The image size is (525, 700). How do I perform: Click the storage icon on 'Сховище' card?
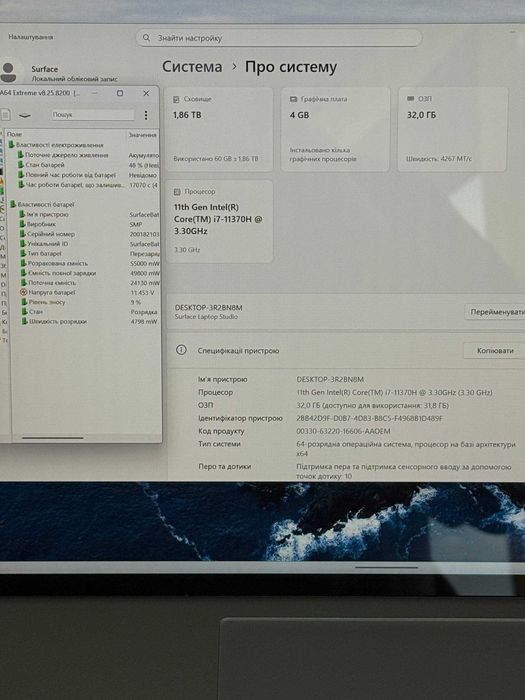point(176,99)
